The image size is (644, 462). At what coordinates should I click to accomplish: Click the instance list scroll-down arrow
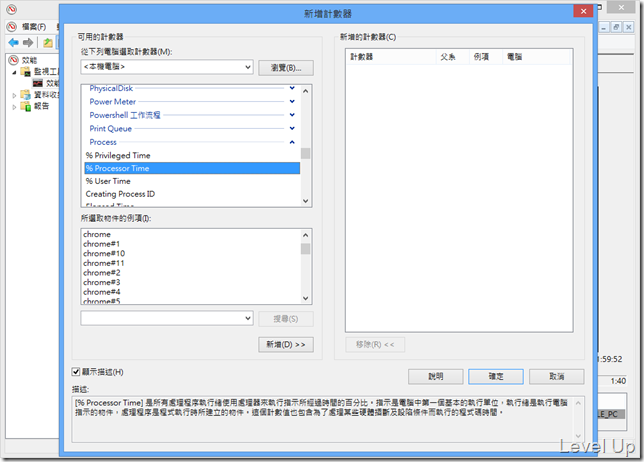coord(305,298)
